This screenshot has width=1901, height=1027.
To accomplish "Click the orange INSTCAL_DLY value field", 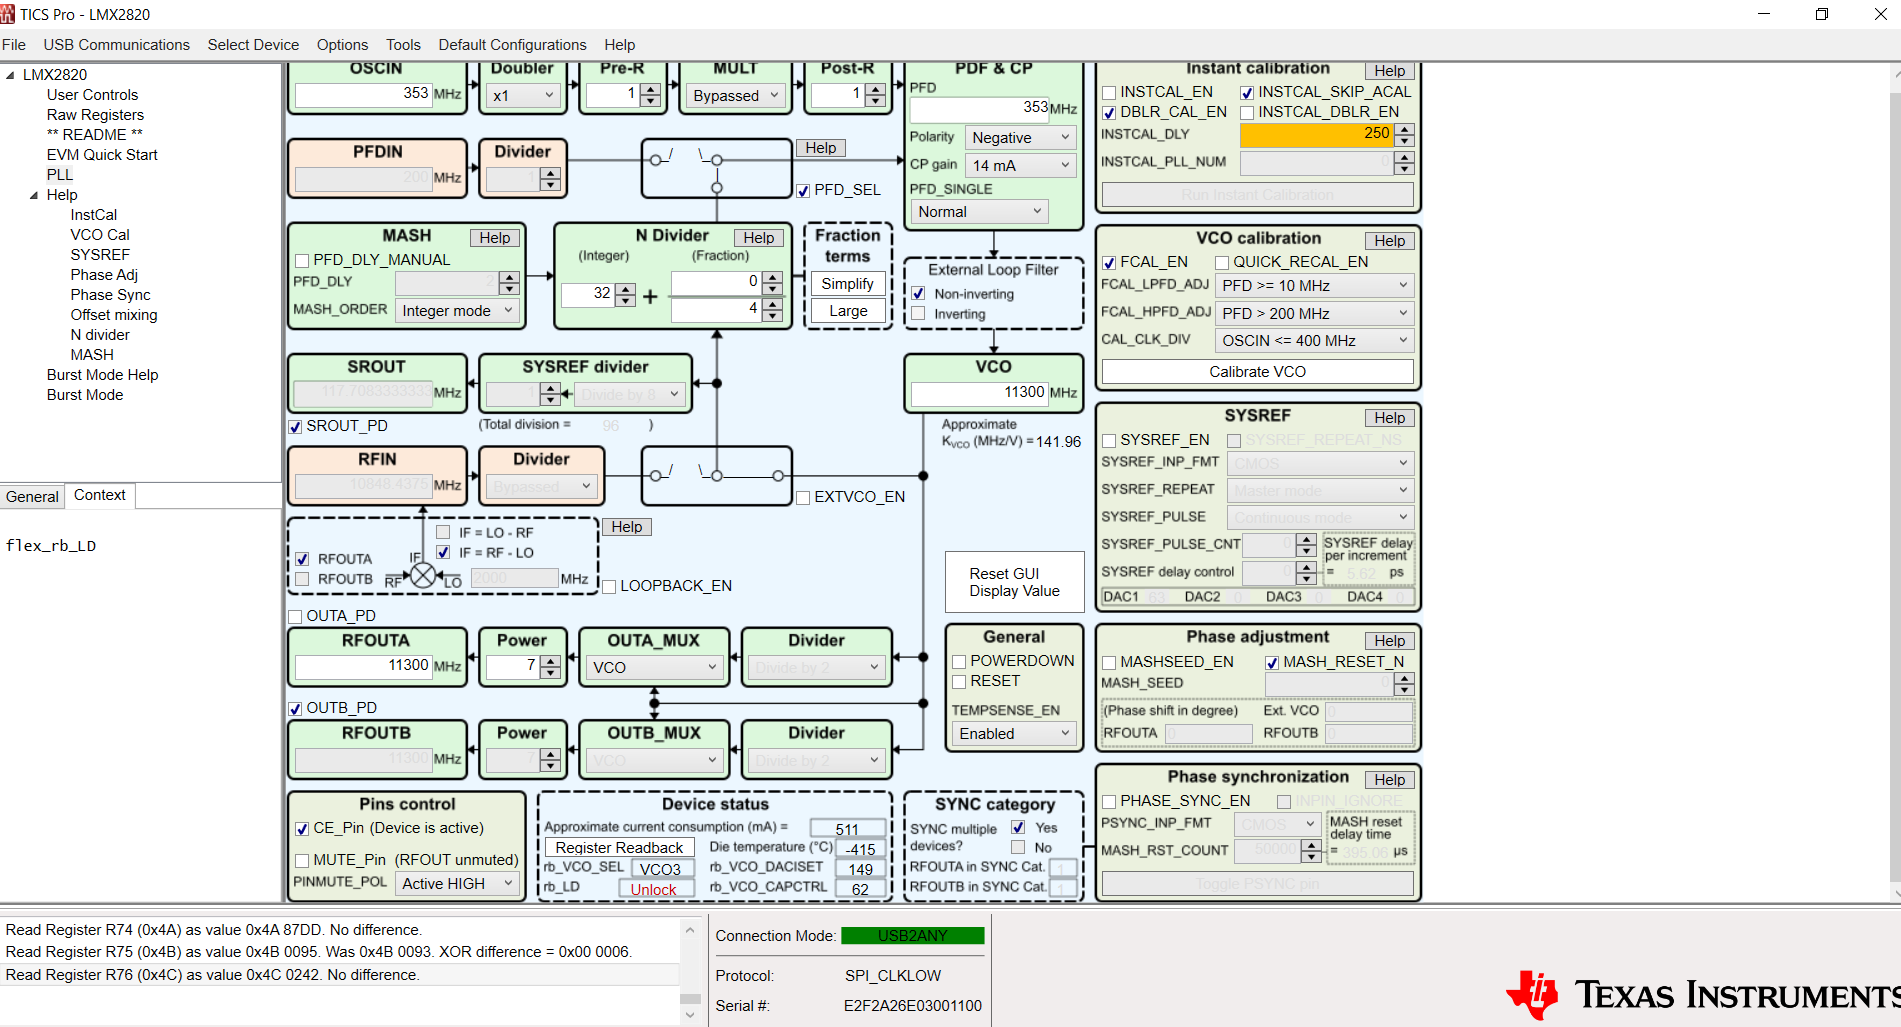I will pyautogui.click(x=1316, y=135).
